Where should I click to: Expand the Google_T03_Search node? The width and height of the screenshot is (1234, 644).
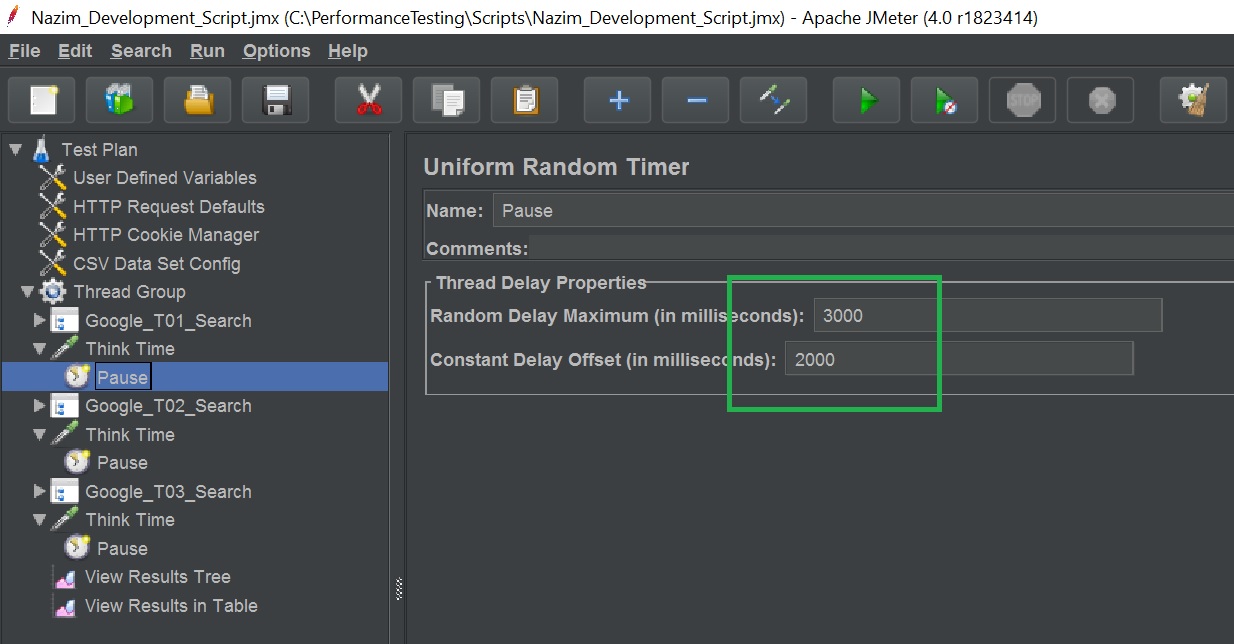[x=39, y=492]
